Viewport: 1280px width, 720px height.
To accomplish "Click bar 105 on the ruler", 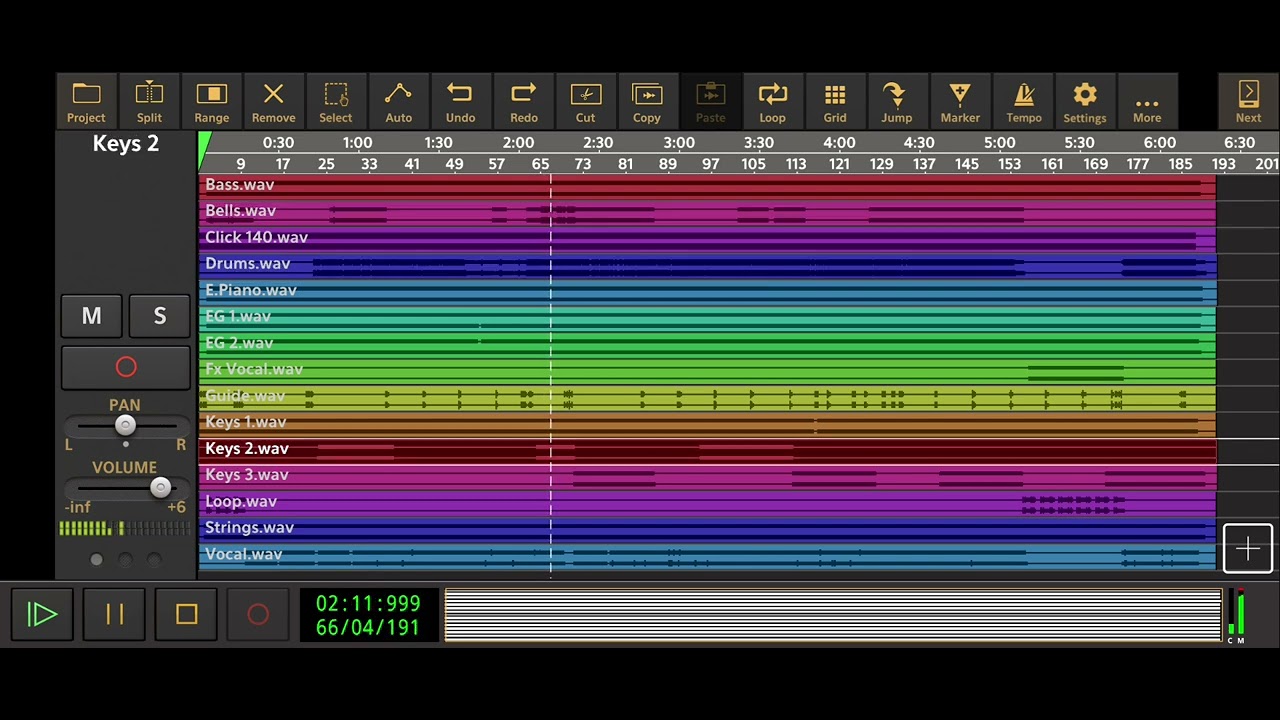I will click(x=753, y=164).
